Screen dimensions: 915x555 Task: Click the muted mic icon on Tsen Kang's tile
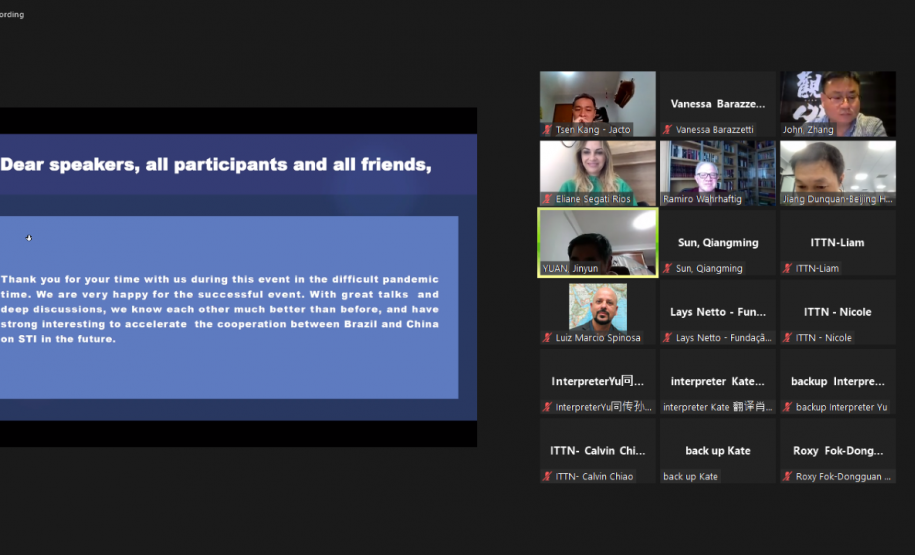coord(548,130)
